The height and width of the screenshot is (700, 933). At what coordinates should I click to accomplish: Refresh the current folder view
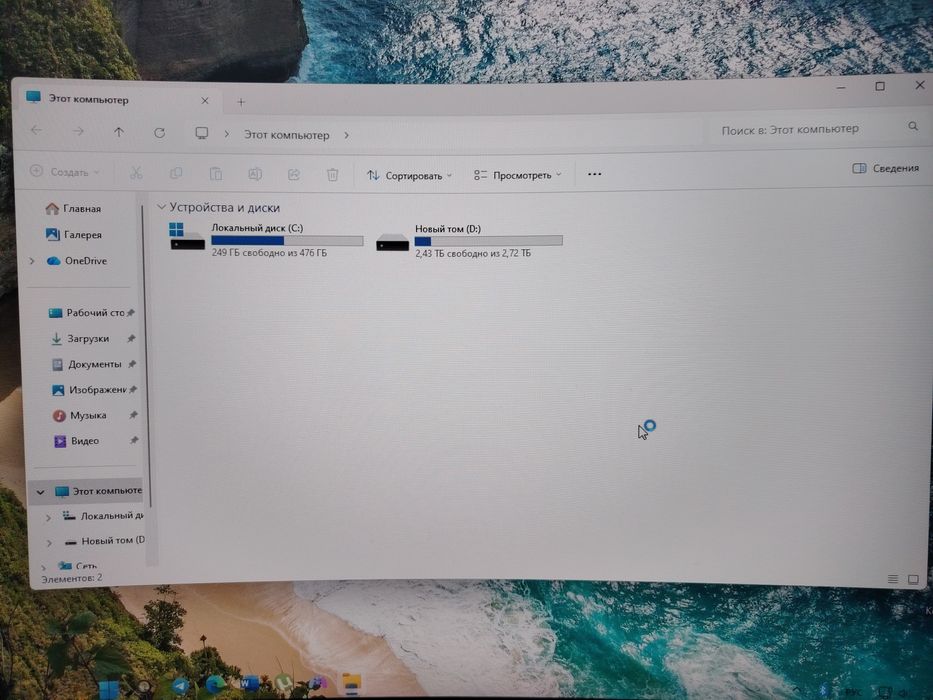159,133
